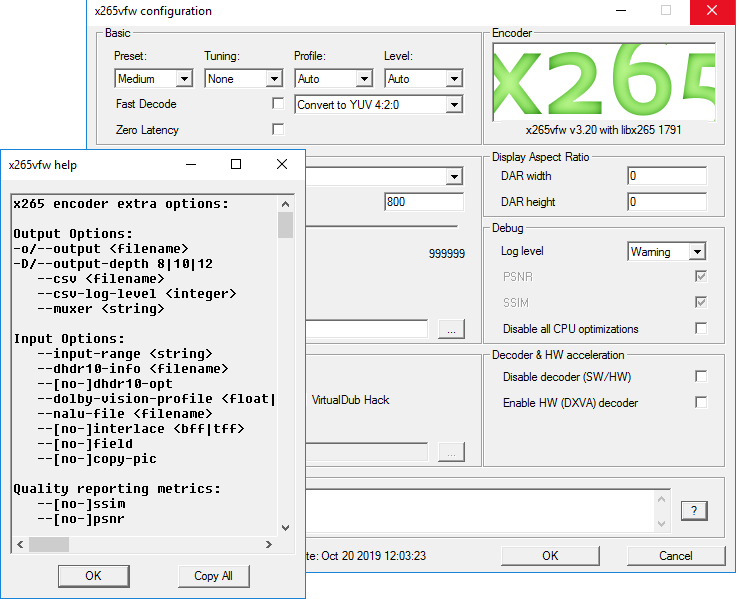Screen dimensions: 739x599
Task: Click the question mark help button
Action: tap(694, 511)
